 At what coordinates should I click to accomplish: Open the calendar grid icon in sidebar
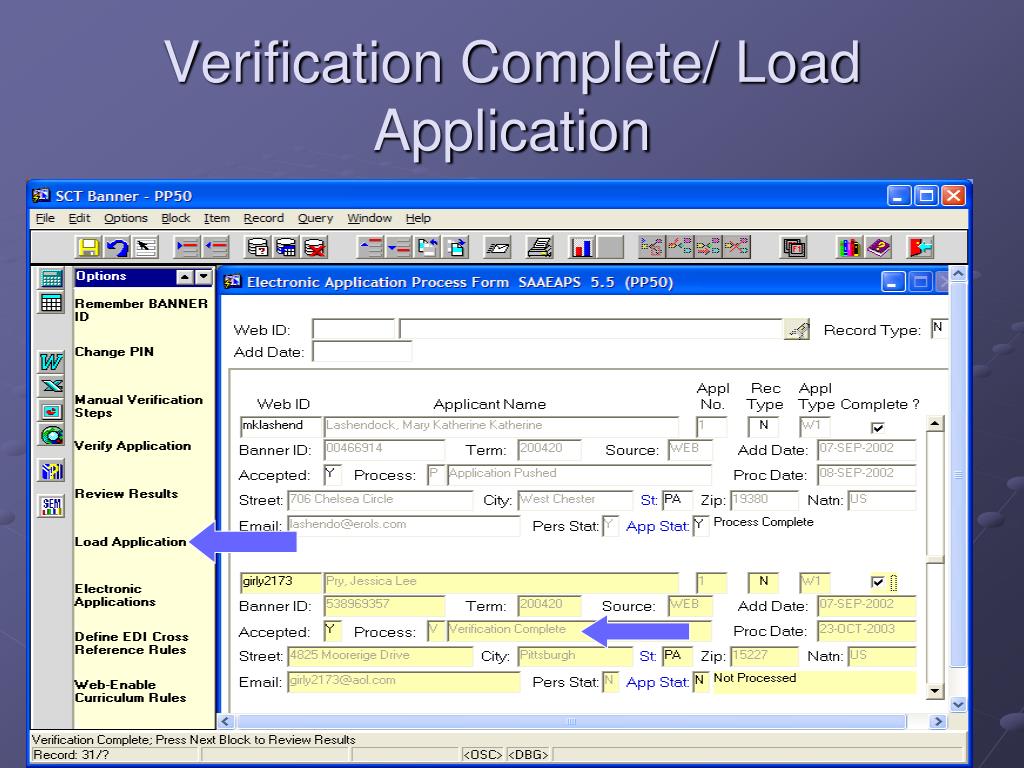coord(52,303)
